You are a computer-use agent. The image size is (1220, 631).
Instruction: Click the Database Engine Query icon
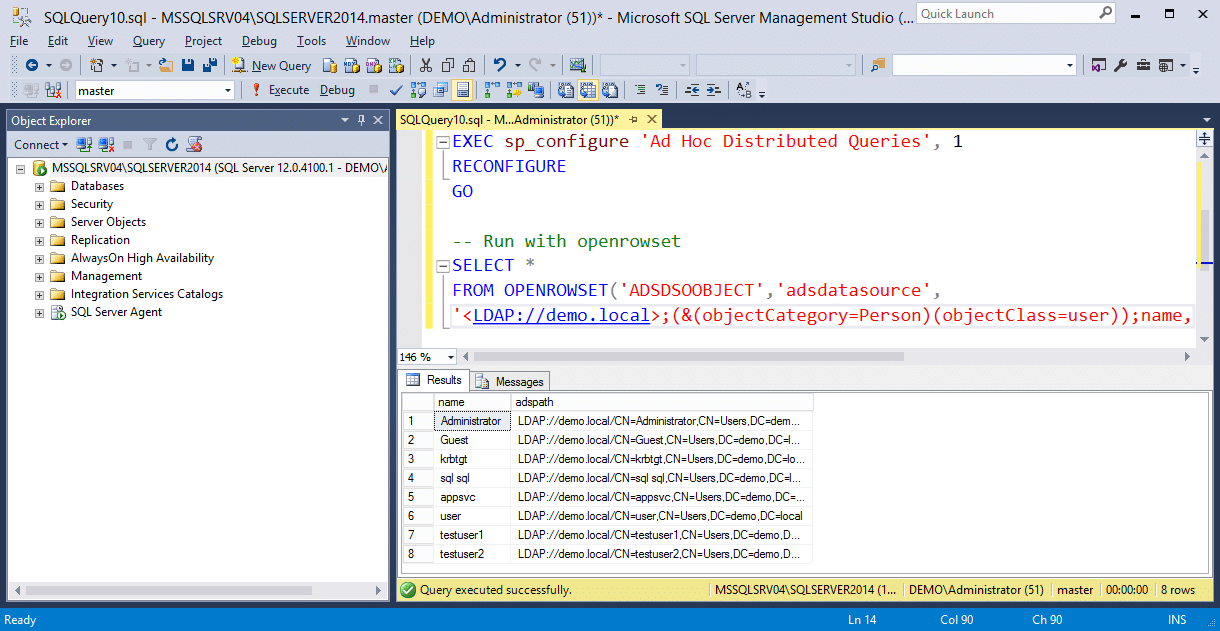click(x=329, y=65)
